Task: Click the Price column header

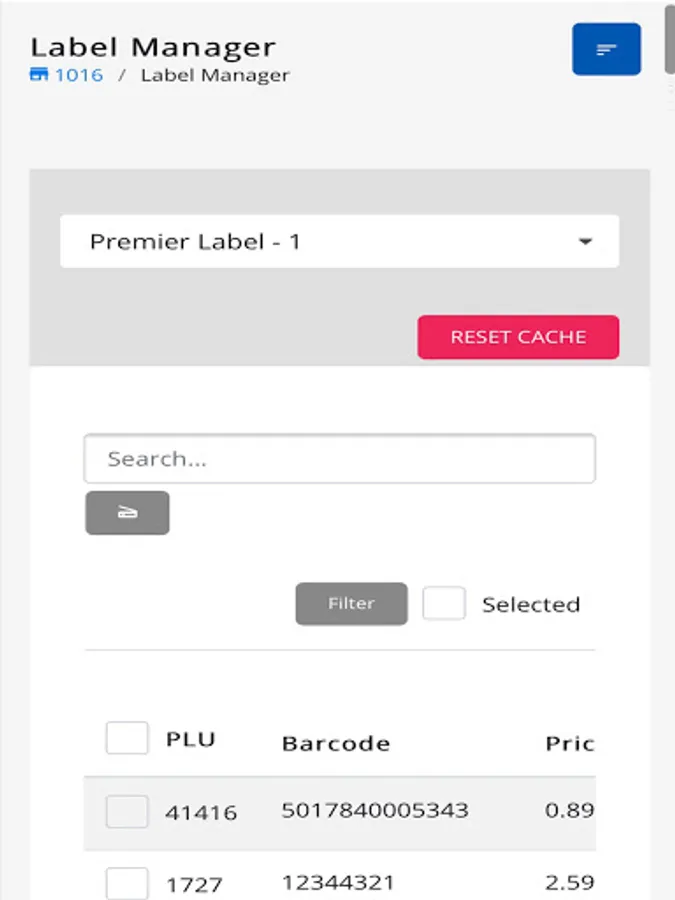Action: click(569, 743)
